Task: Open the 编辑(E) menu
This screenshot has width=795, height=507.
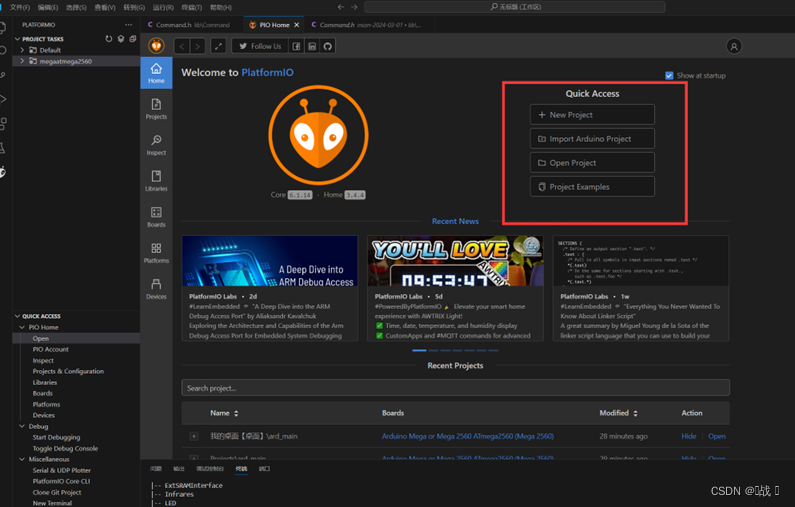Action: click(48, 7)
